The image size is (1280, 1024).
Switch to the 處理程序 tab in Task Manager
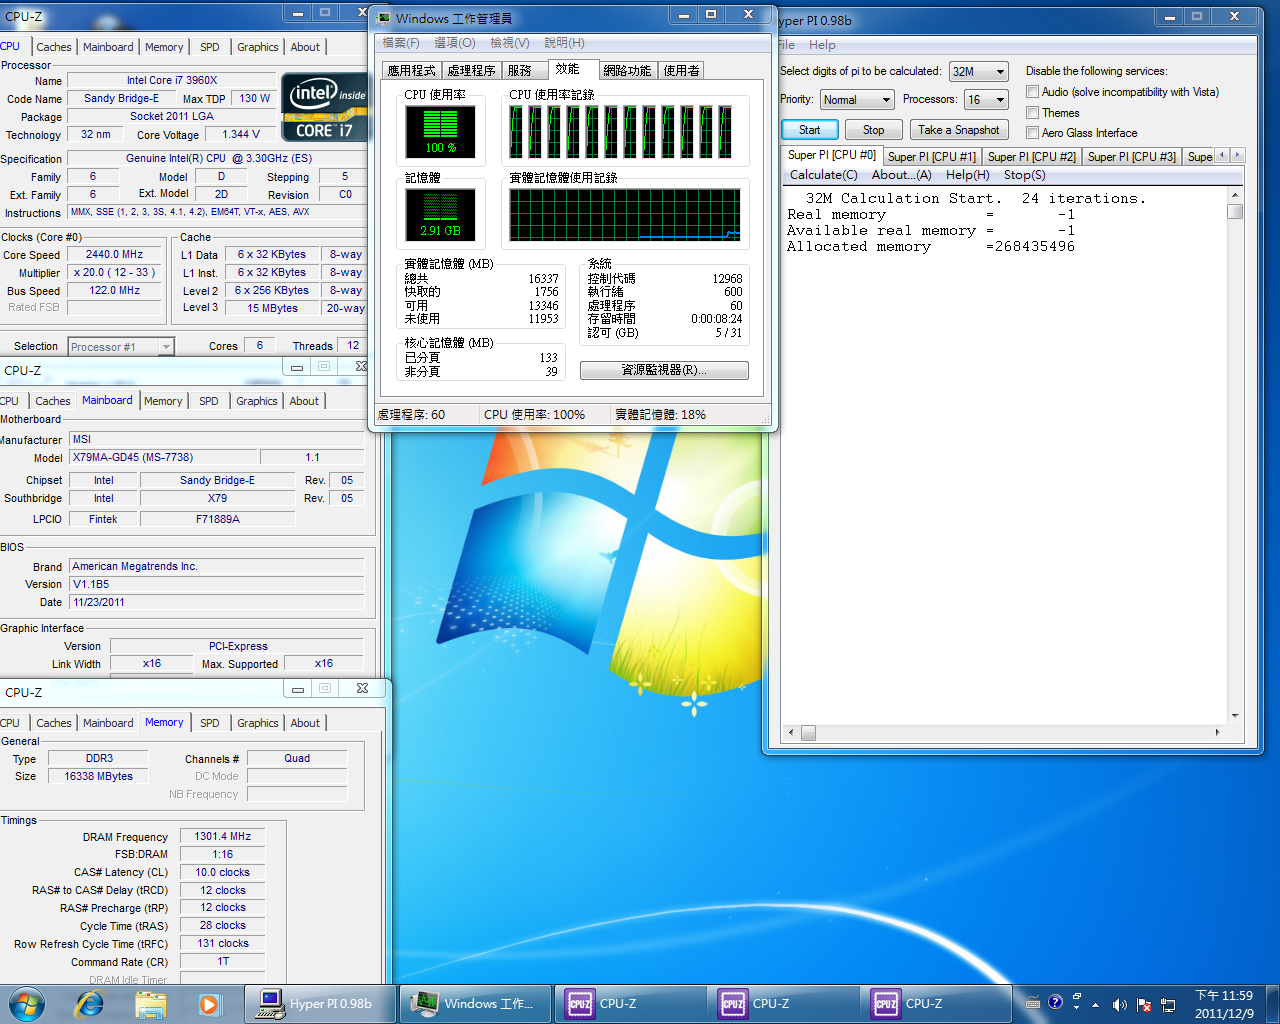pos(471,71)
